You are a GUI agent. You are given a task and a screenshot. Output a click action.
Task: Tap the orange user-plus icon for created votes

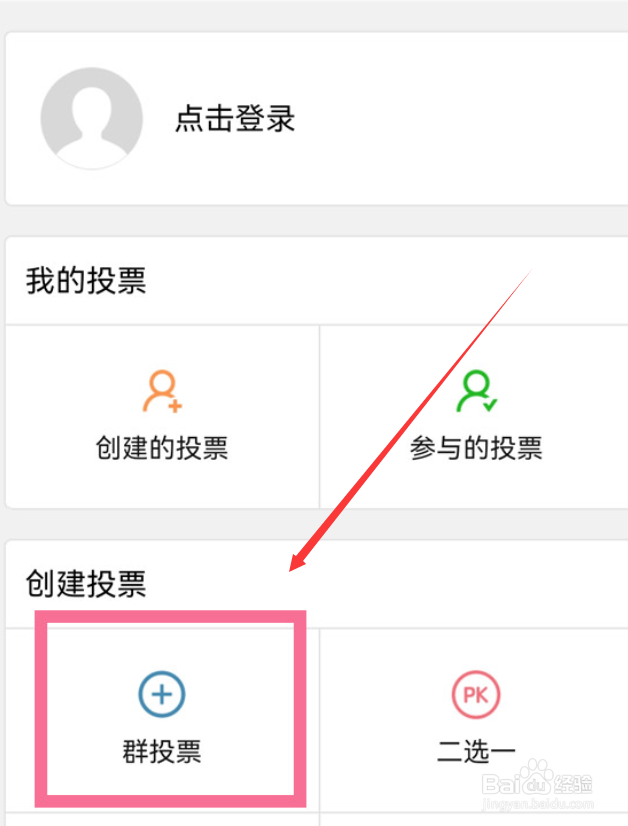[x=162, y=391]
